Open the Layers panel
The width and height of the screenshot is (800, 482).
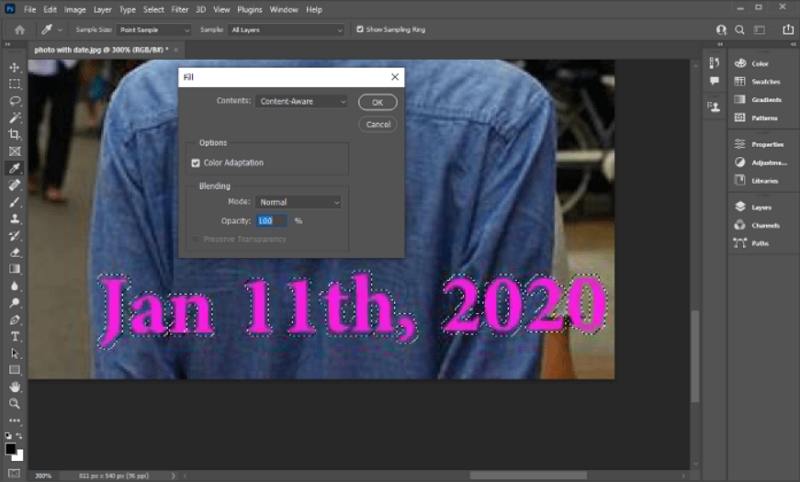761,207
